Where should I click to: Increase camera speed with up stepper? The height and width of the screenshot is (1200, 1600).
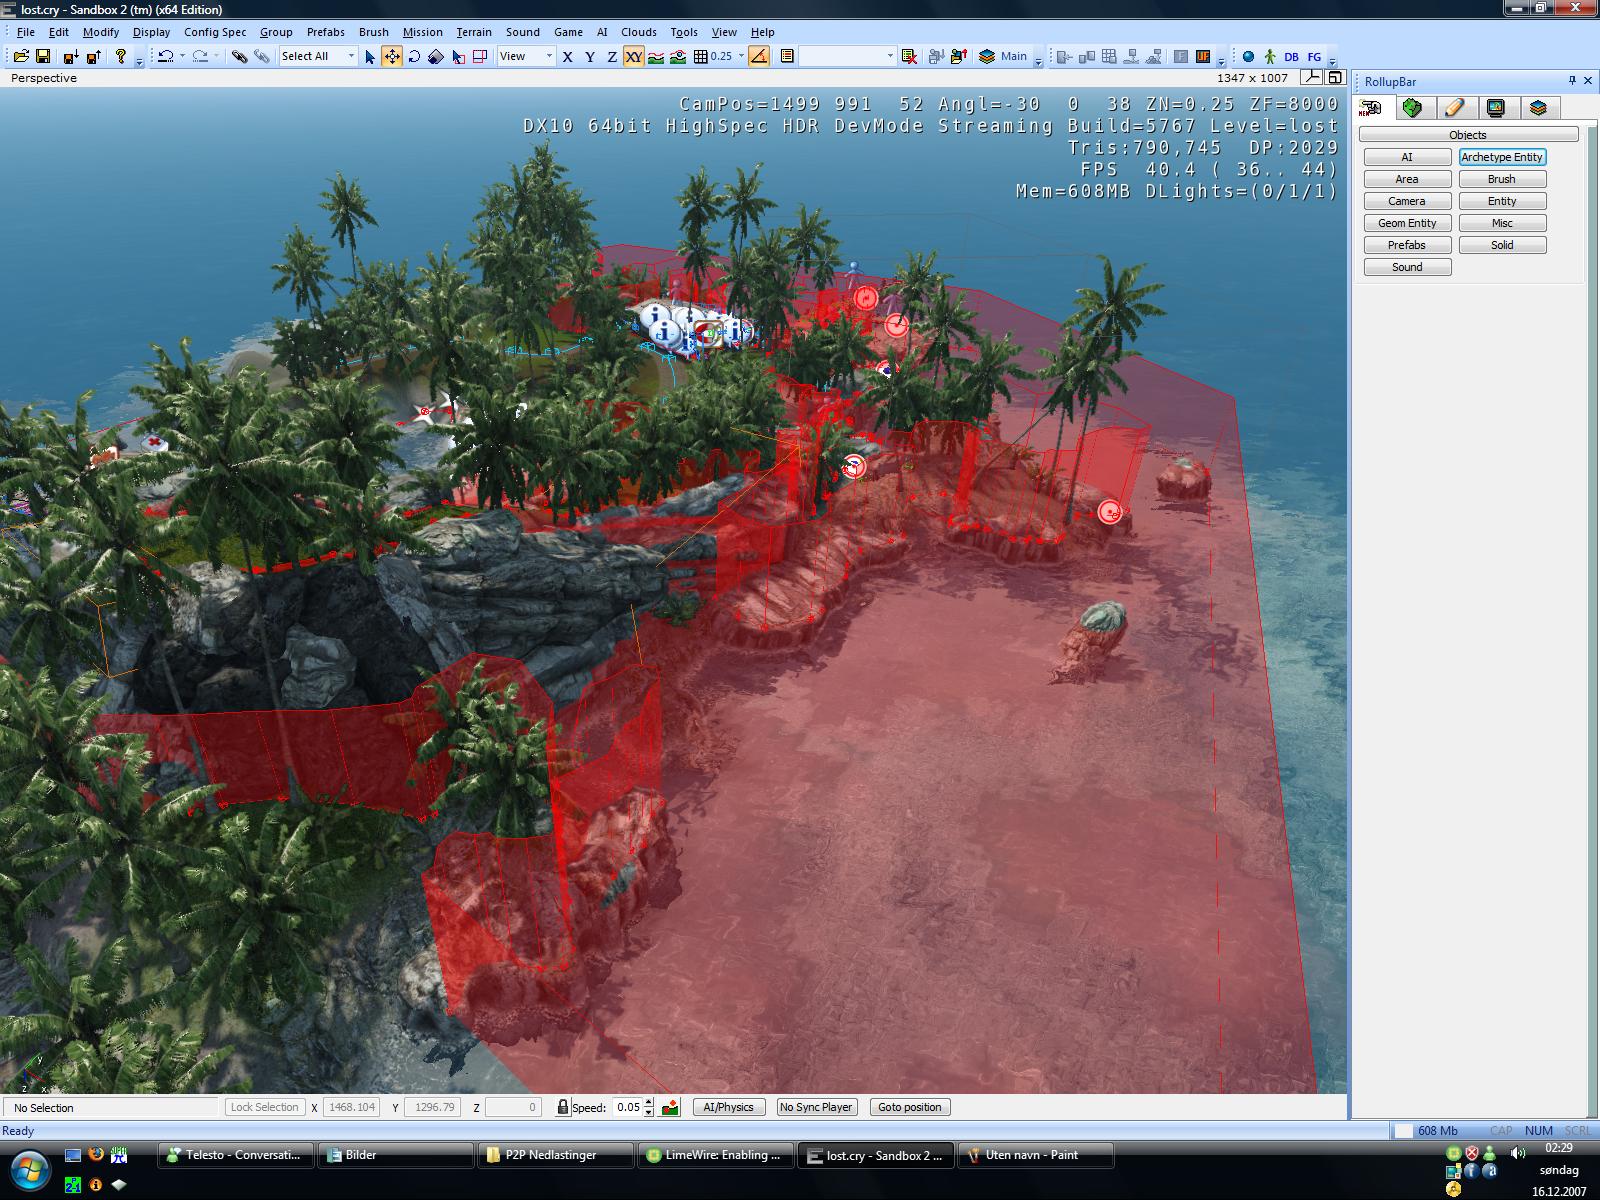coord(649,1102)
